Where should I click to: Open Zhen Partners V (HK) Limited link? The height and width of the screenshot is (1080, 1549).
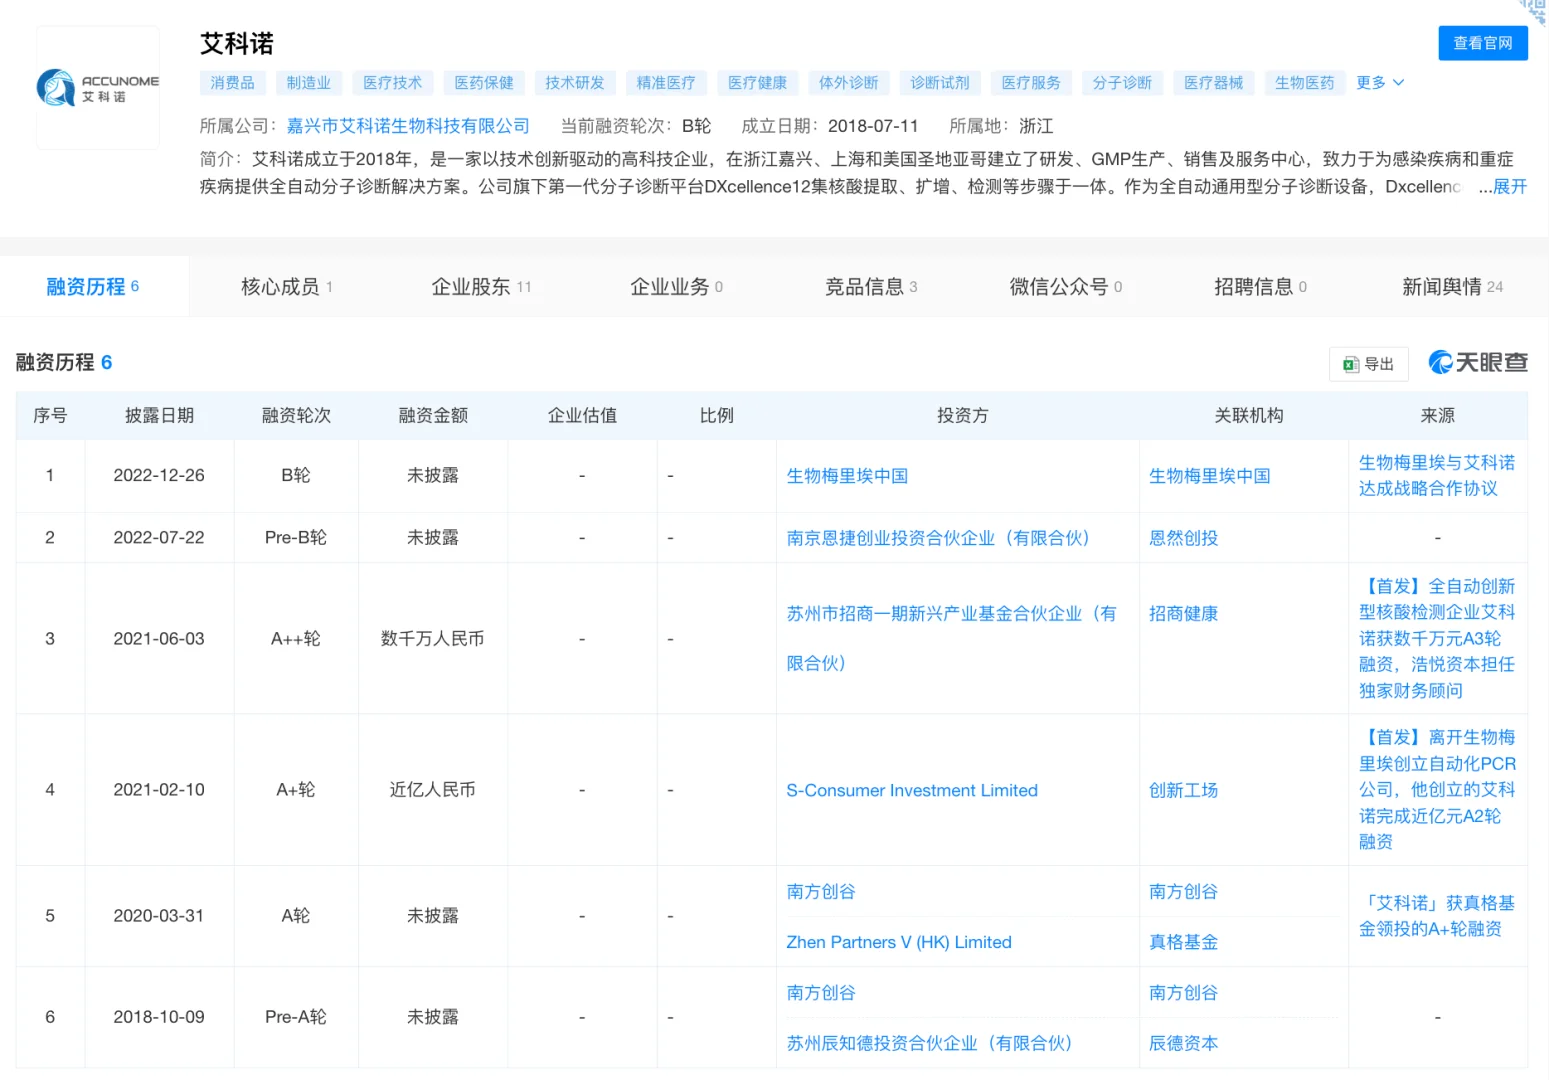pyautogui.click(x=899, y=942)
